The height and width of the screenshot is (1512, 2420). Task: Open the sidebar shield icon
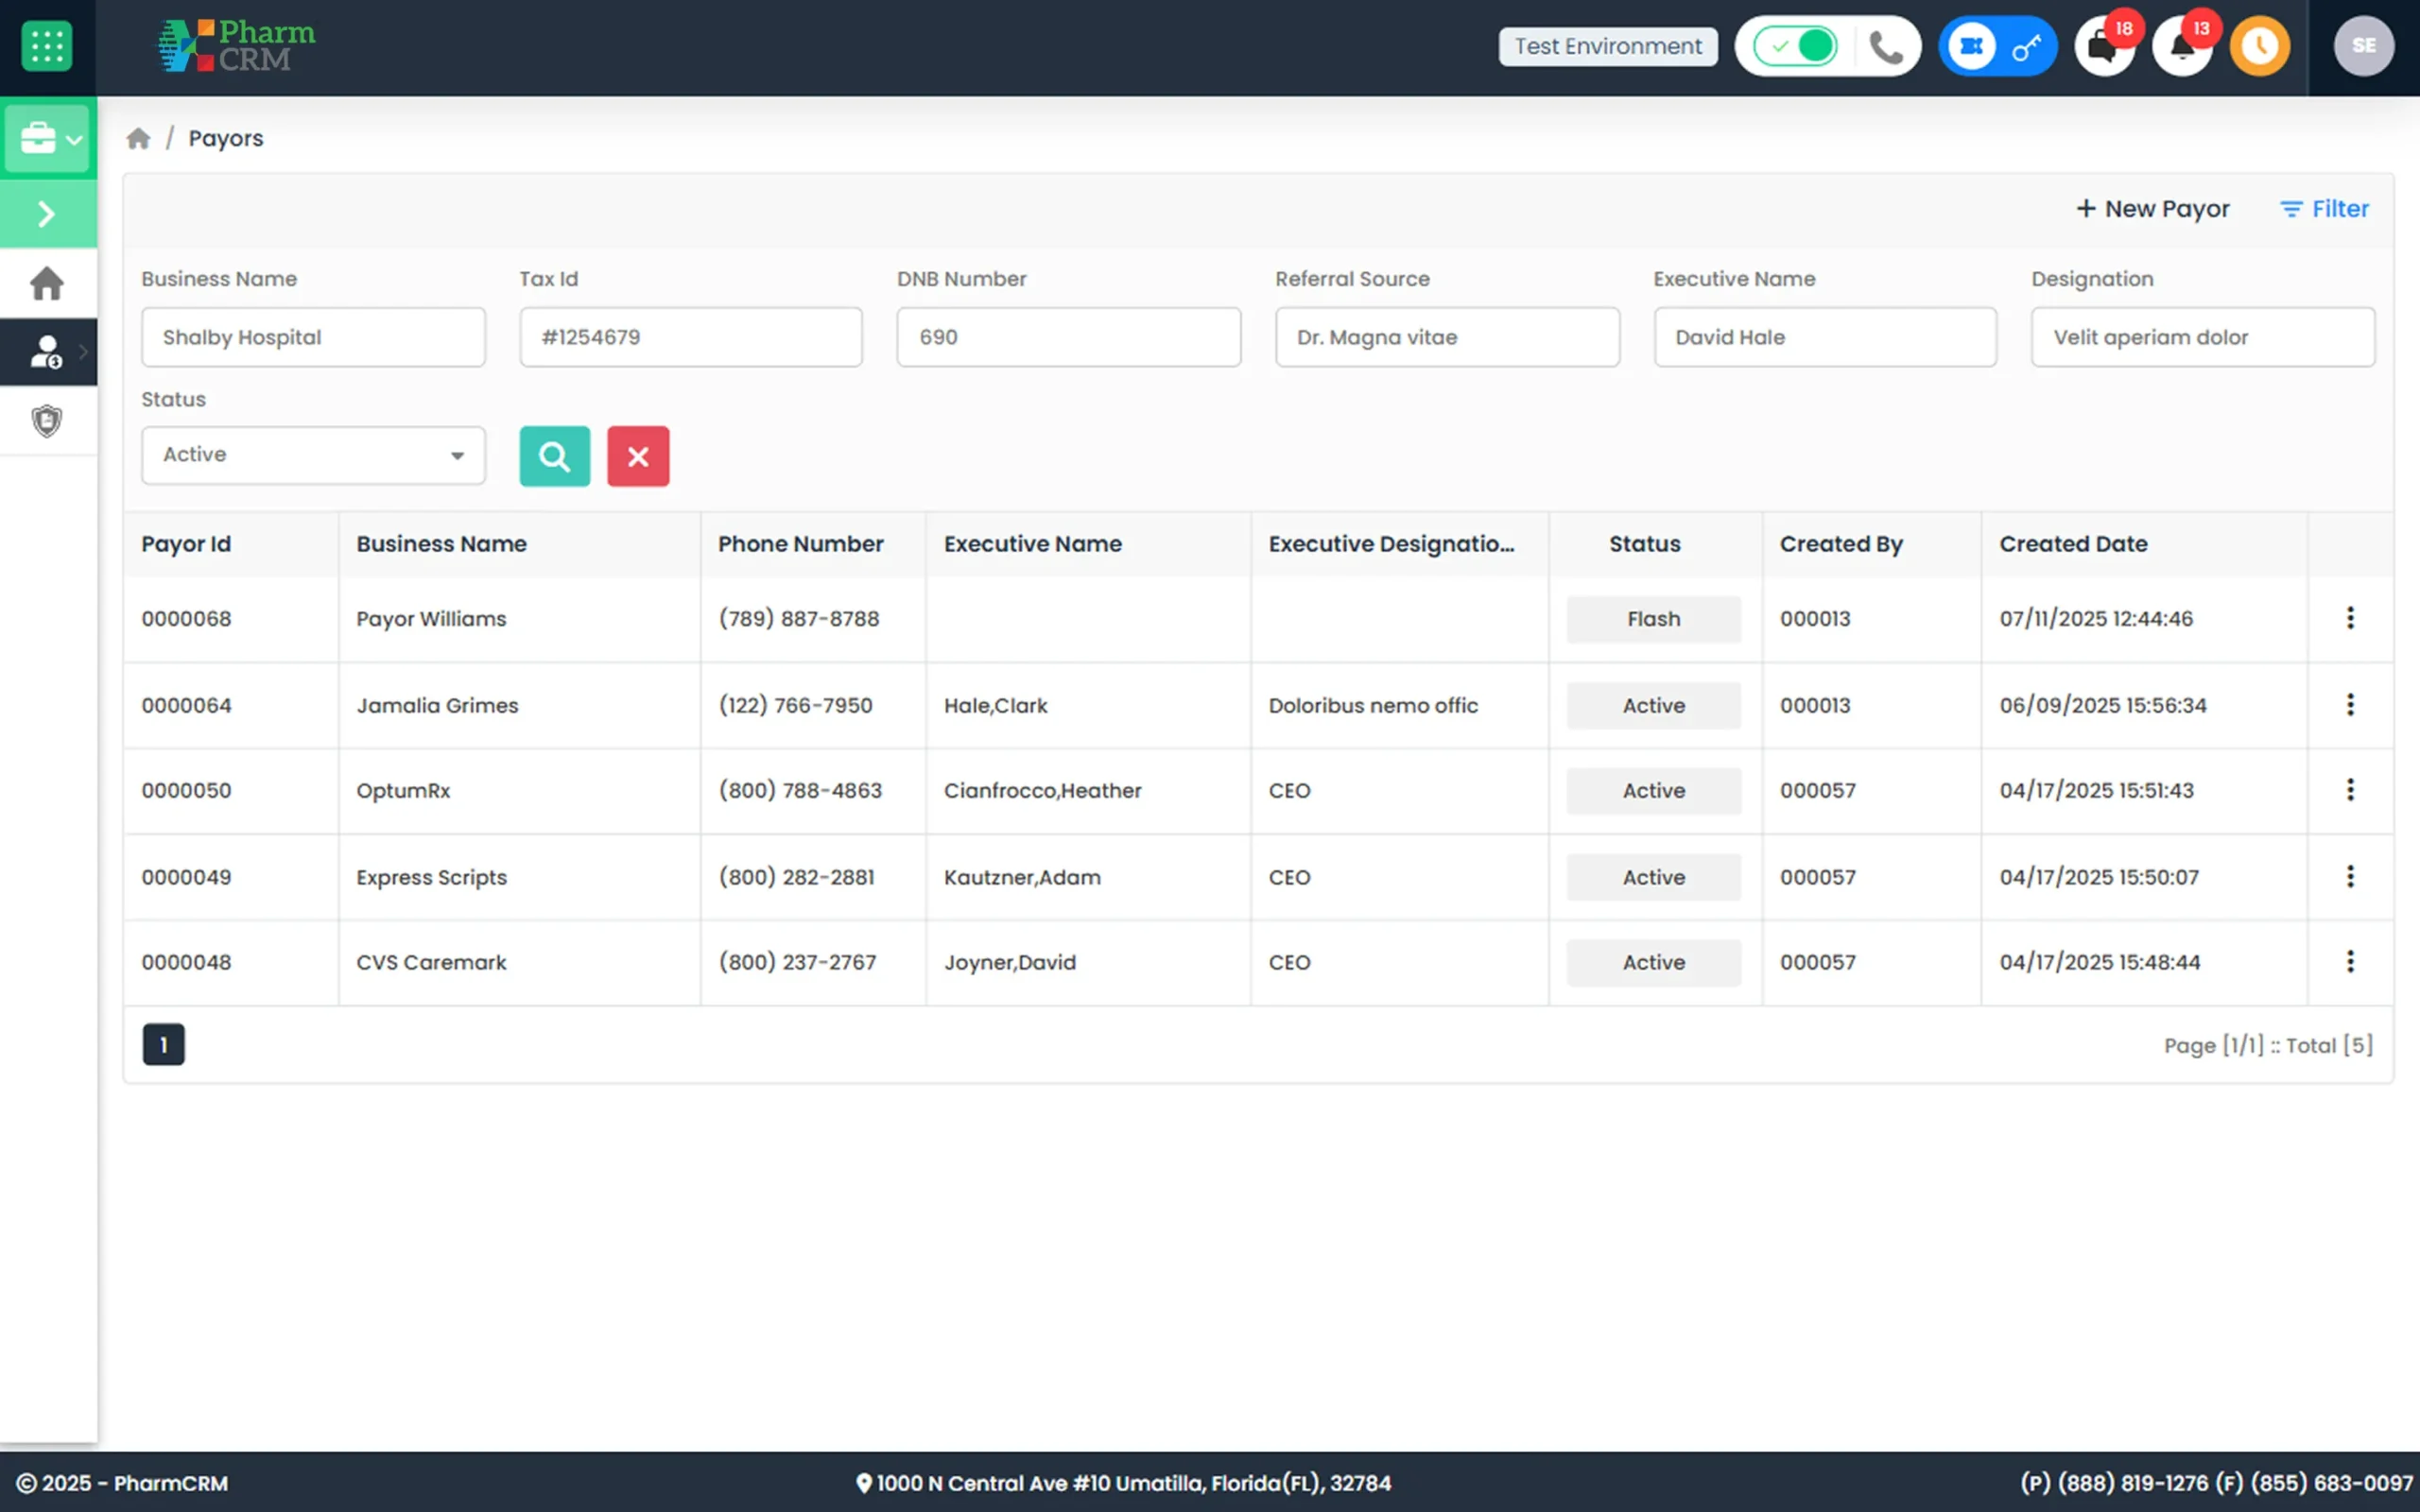(47, 421)
